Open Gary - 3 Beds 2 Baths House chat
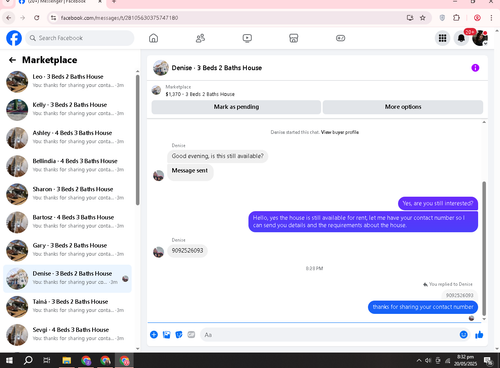Viewport: 500px width, 368px height. (68, 250)
